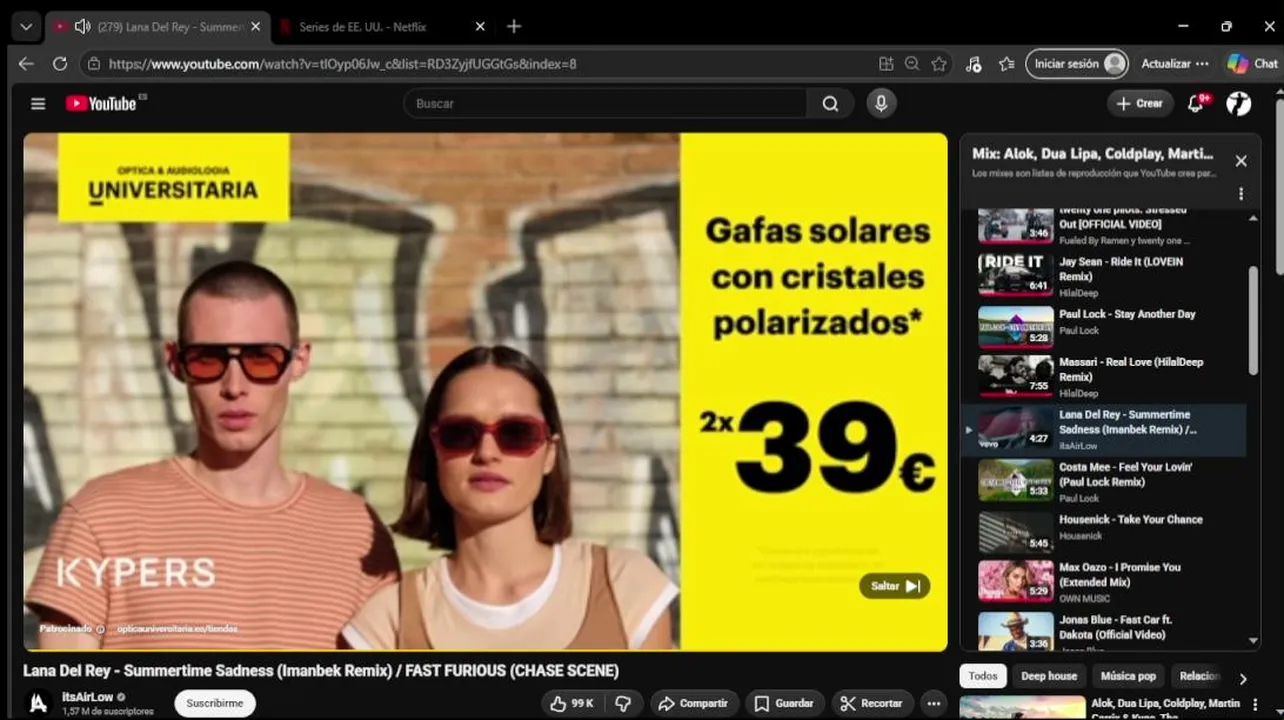
Task: Open more video actions ellipsis
Action: (933, 703)
